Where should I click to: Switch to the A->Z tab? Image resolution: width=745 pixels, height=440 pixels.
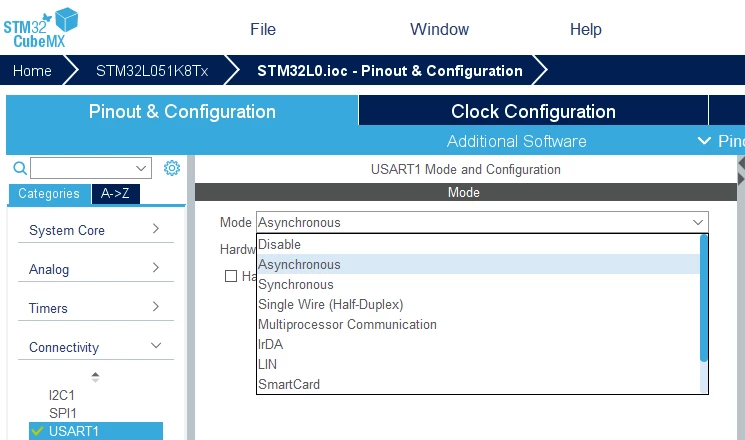[x=115, y=193]
